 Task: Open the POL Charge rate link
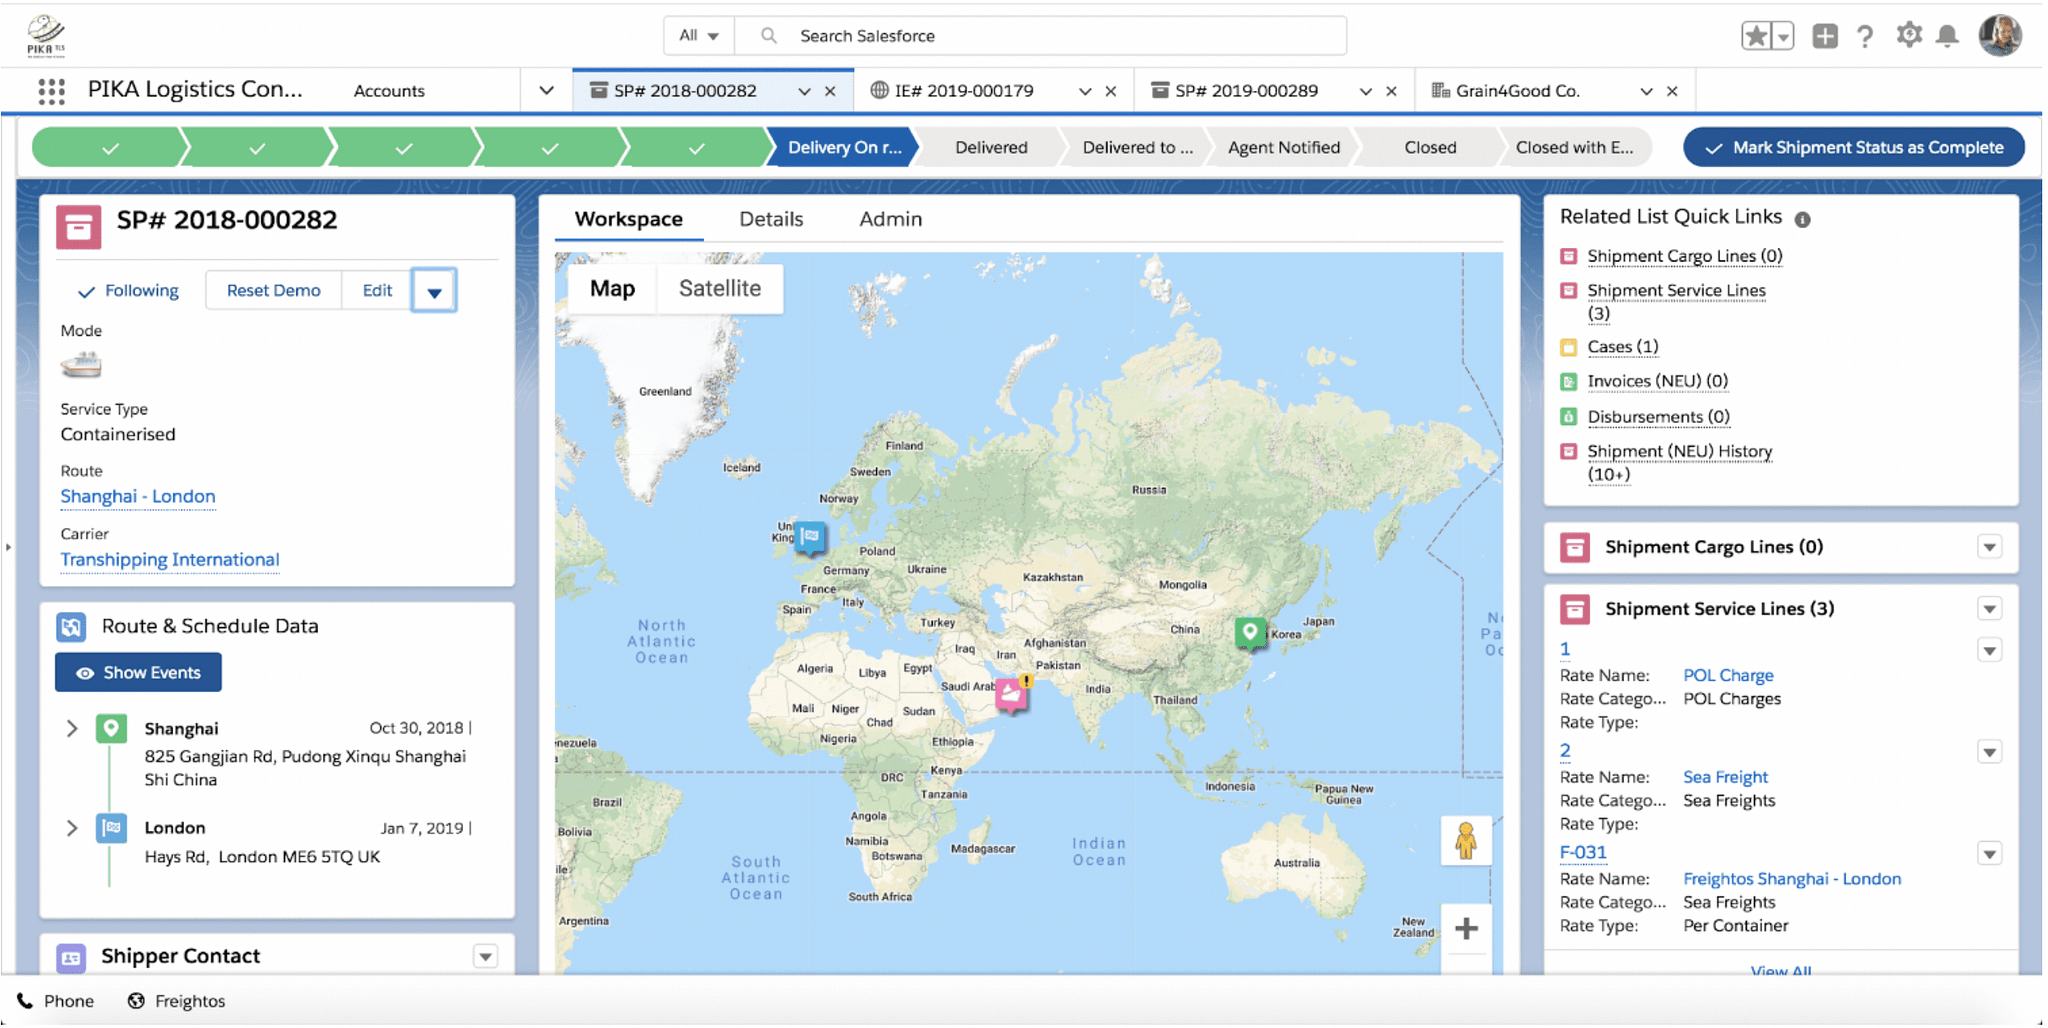[1727, 676]
